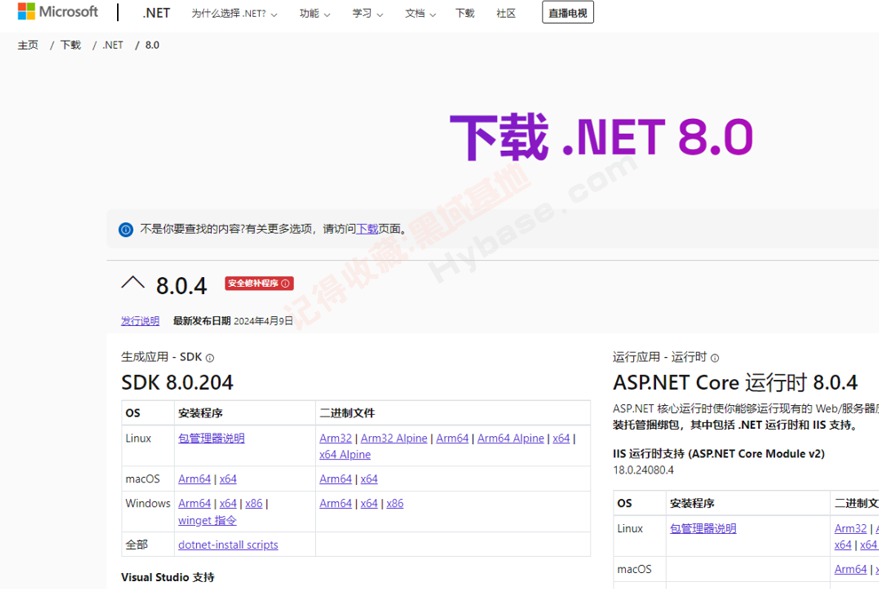Download SDK macOS Arm64 binary
The width and height of the screenshot is (882, 602).
click(x=335, y=479)
